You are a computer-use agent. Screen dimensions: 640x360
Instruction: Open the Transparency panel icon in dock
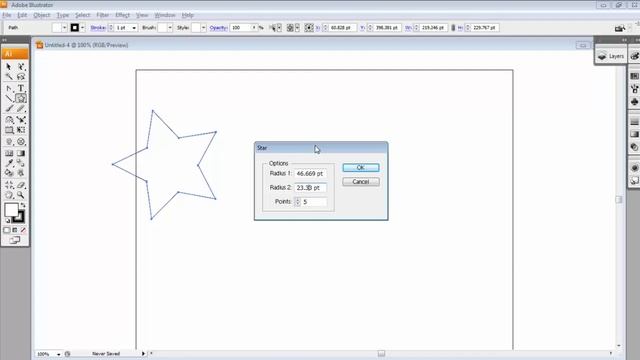point(634,147)
